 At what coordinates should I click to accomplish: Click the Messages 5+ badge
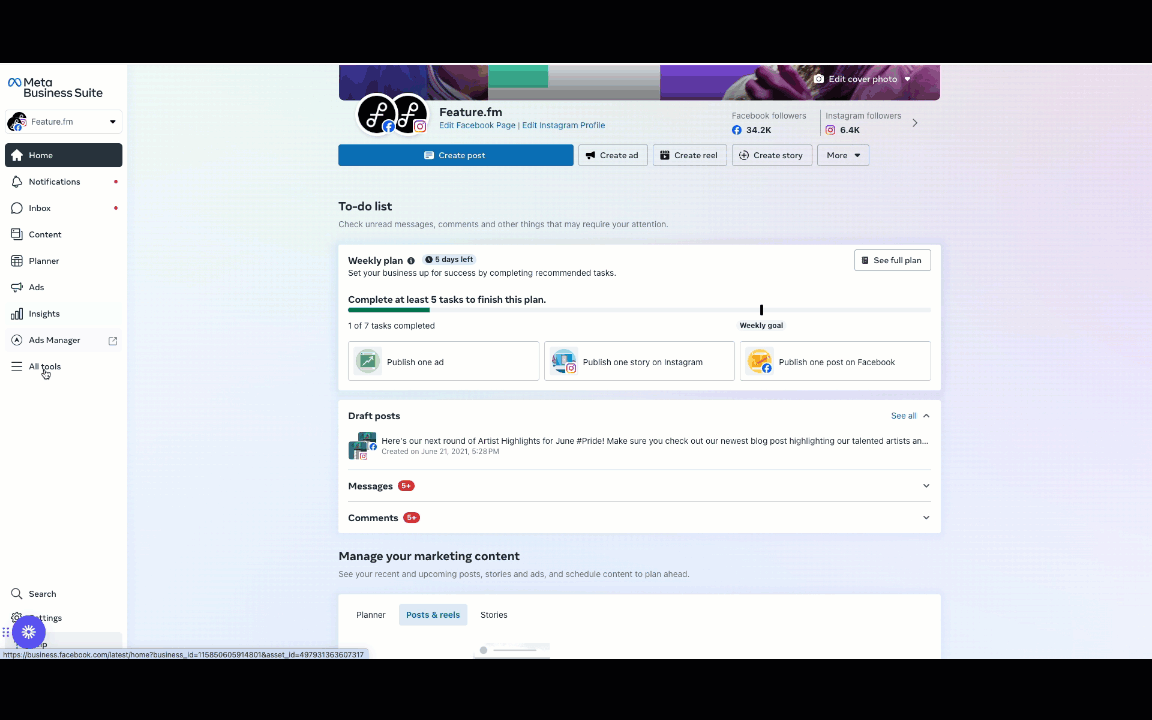(406, 486)
